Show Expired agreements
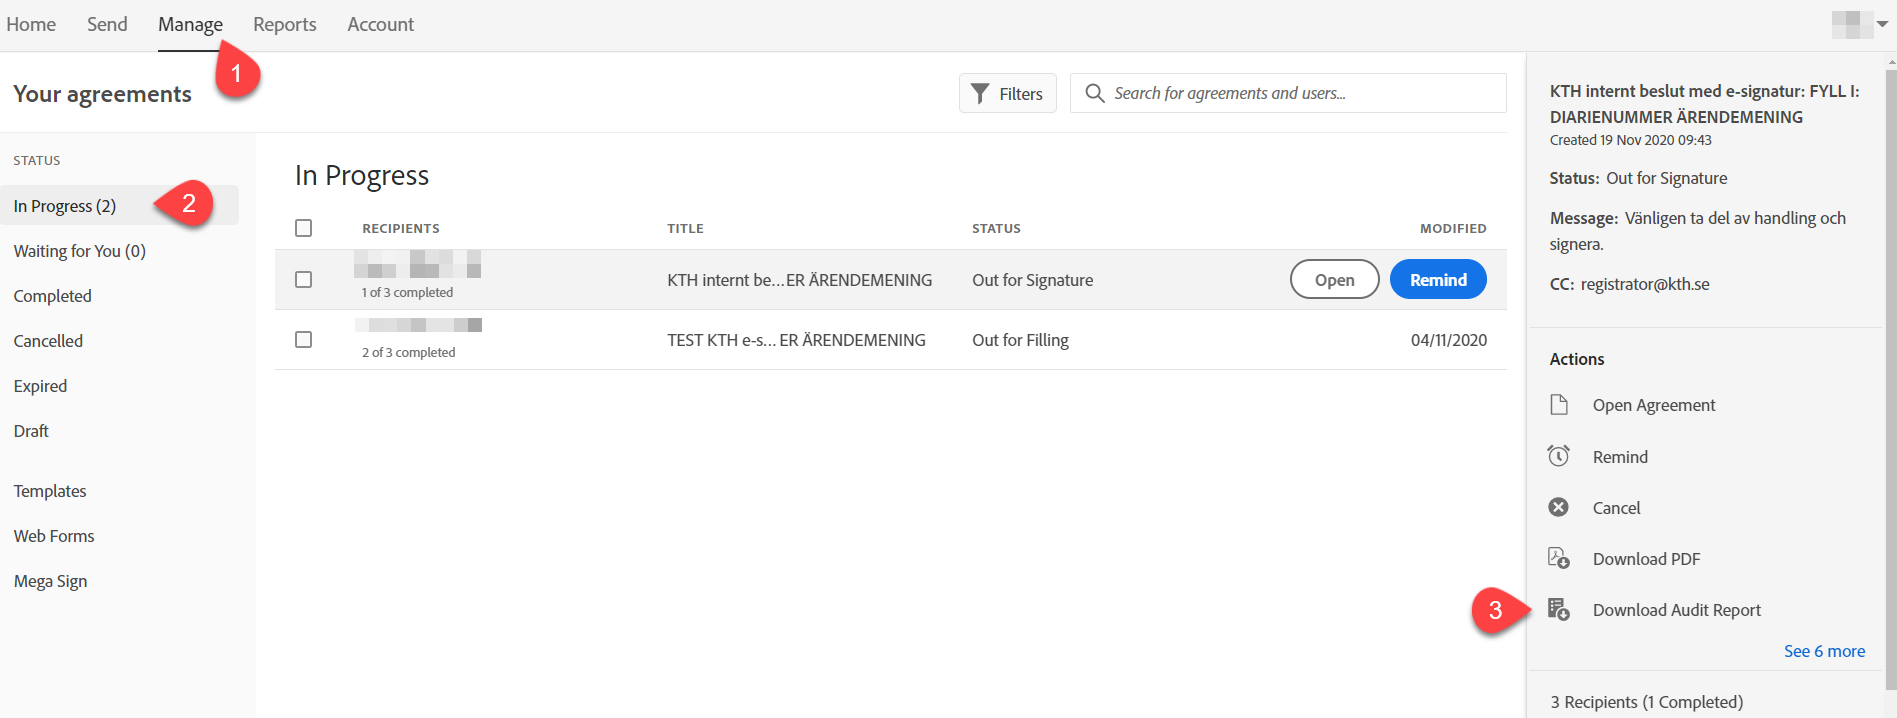1897x718 pixels. pyautogui.click(x=40, y=386)
